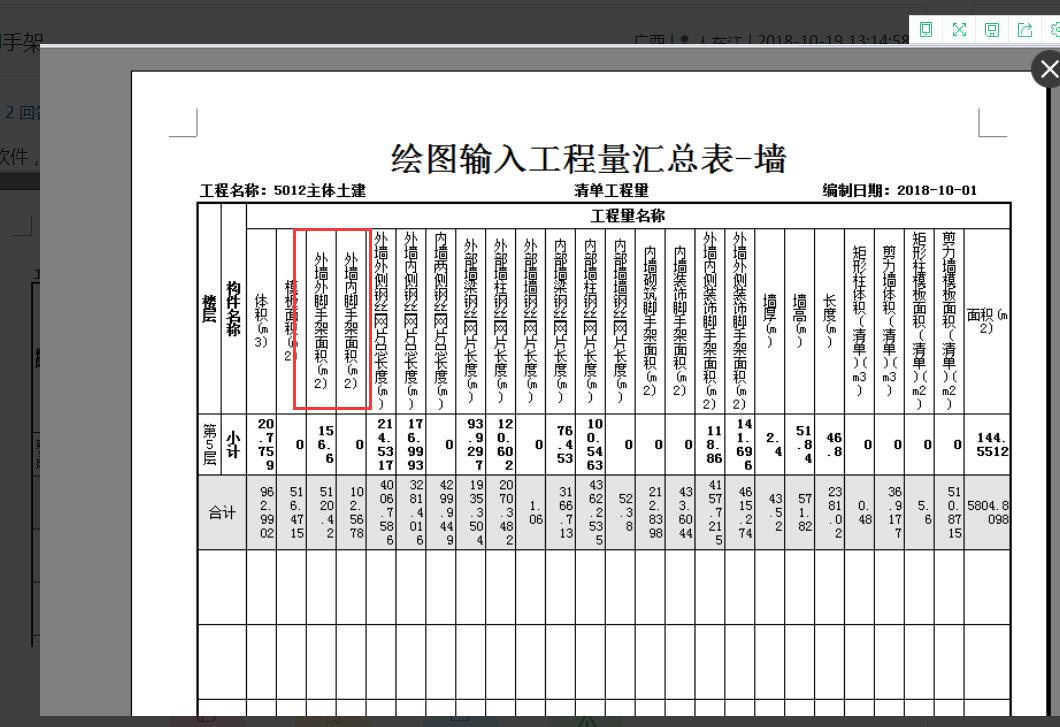Click the 清单工程量 heading

[x=611, y=191]
